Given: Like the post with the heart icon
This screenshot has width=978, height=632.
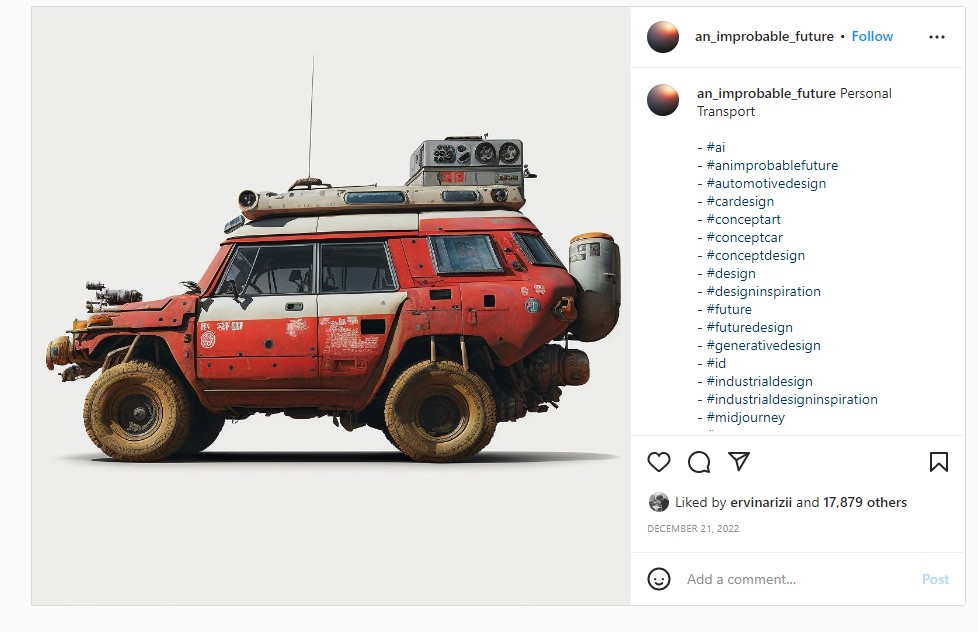Looking at the screenshot, I should coord(659,462).
